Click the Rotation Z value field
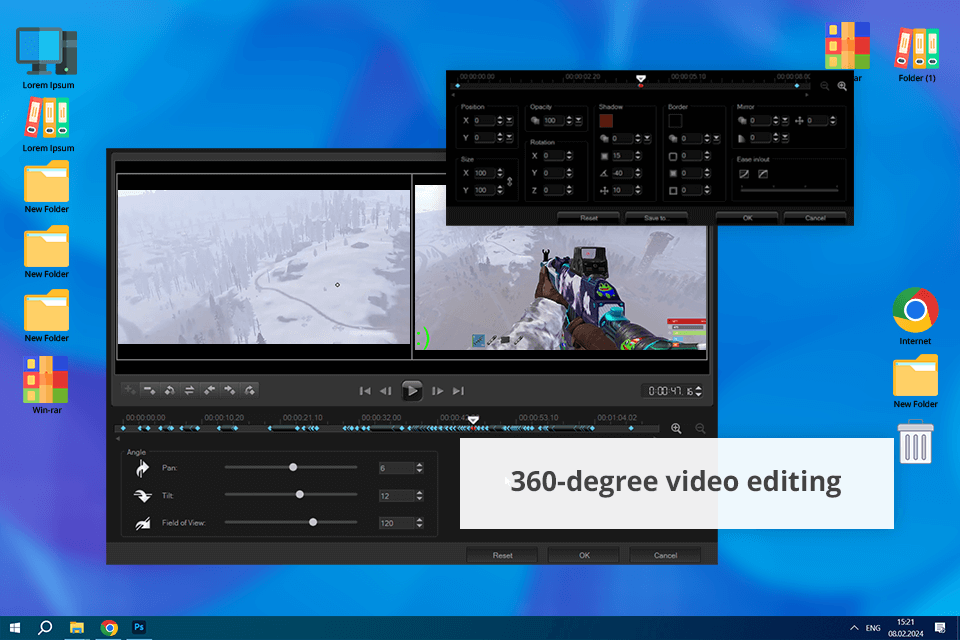This screenshot has width=960, height=640. click(553, 190)
